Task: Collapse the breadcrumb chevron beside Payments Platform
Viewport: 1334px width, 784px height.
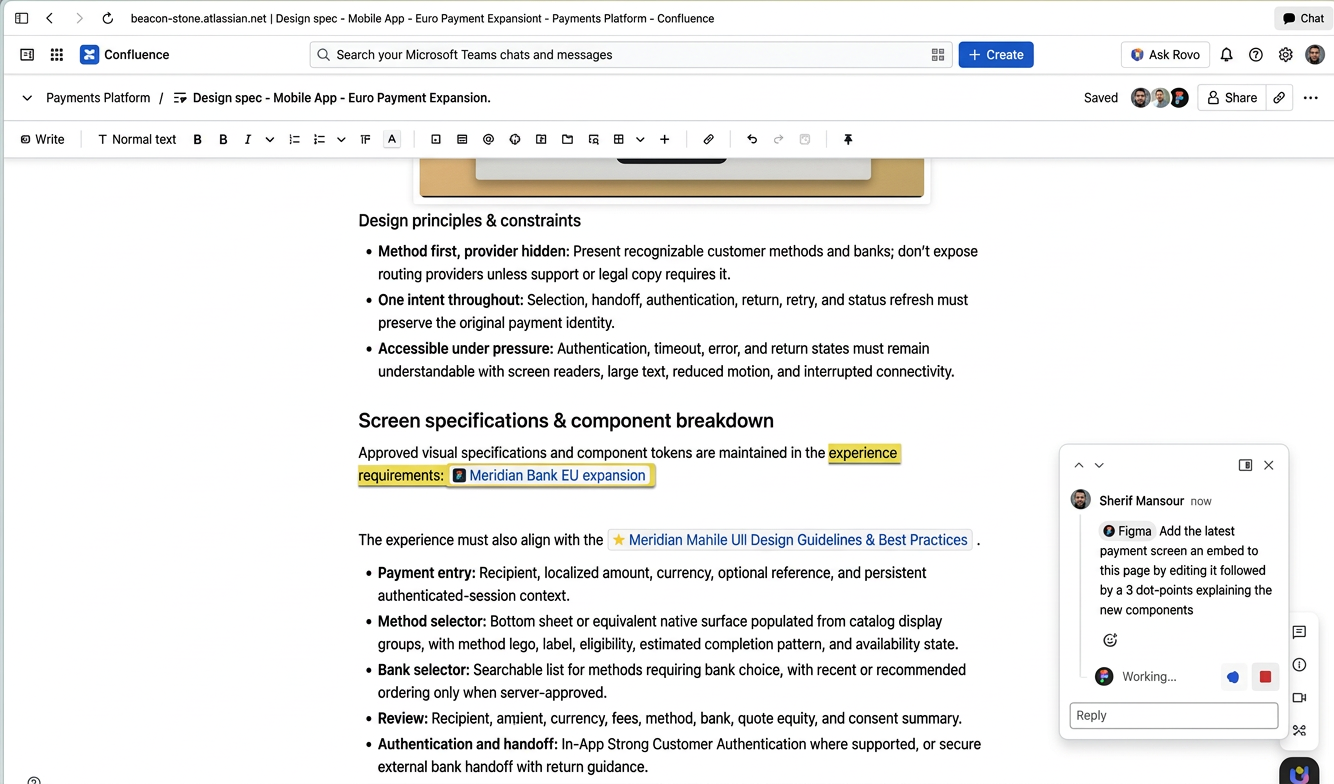Action: (x=27, y=98)
